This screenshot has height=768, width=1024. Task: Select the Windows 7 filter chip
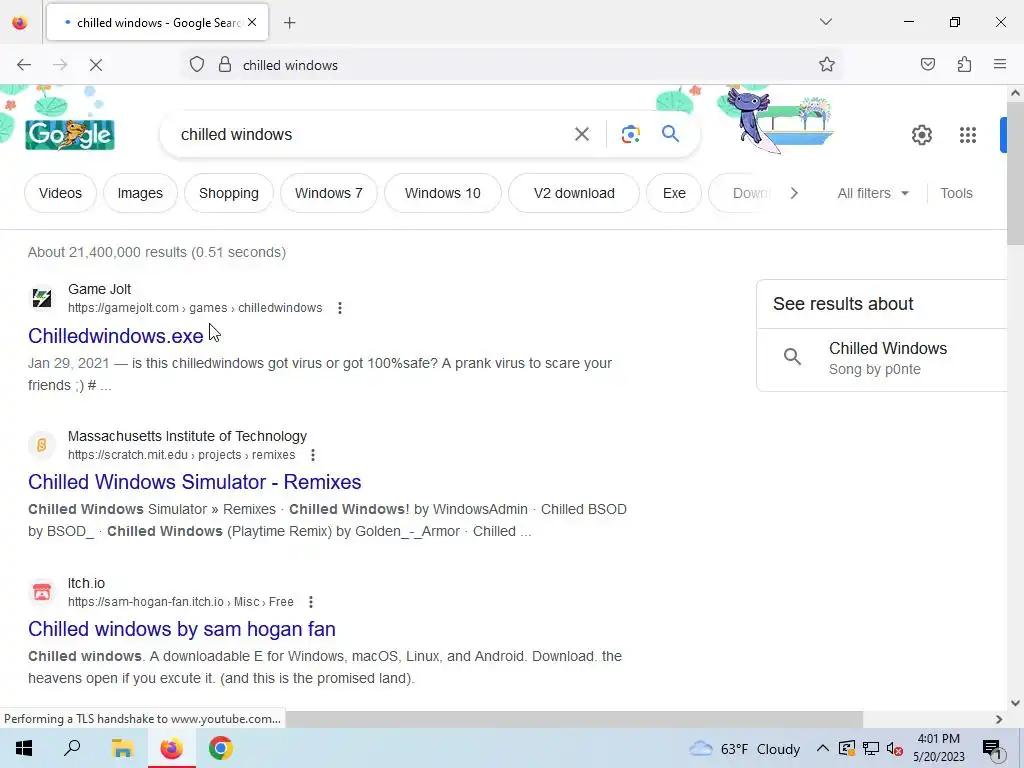point(328,193)
